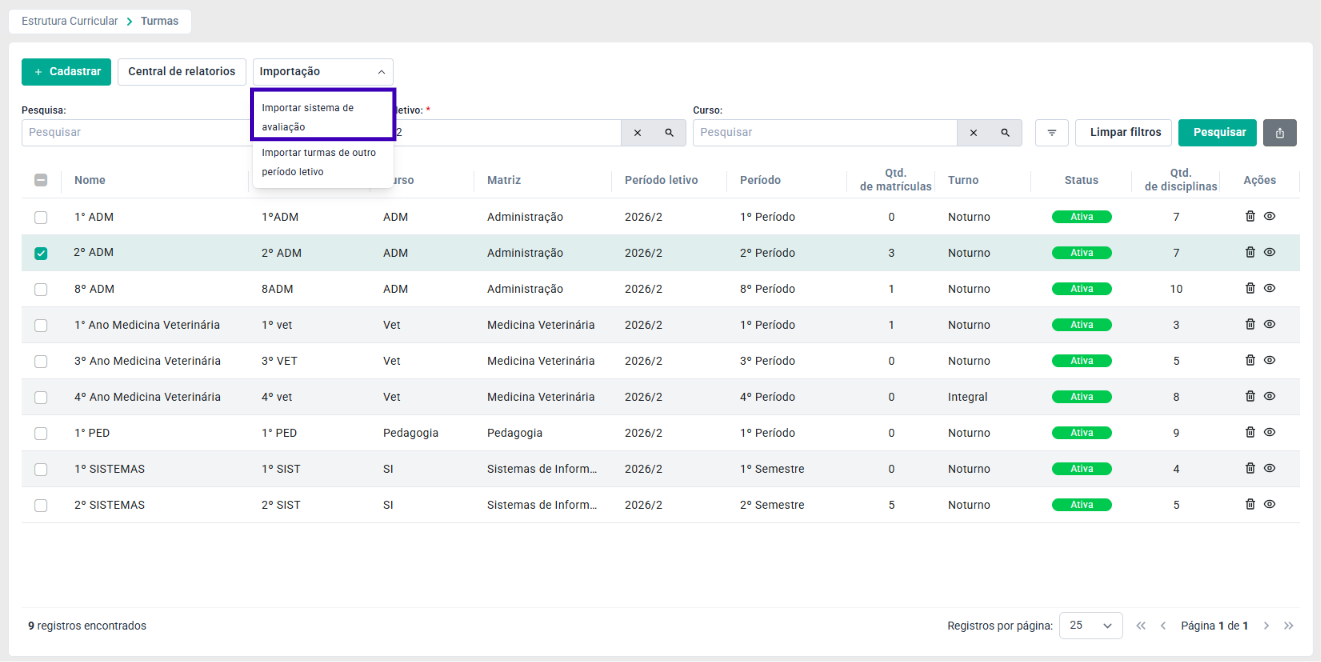Image resolution: width=1321 pixels, height=662 pixels.
Task: Clear the Curso field with X icon
Action: tap(973, 132)
